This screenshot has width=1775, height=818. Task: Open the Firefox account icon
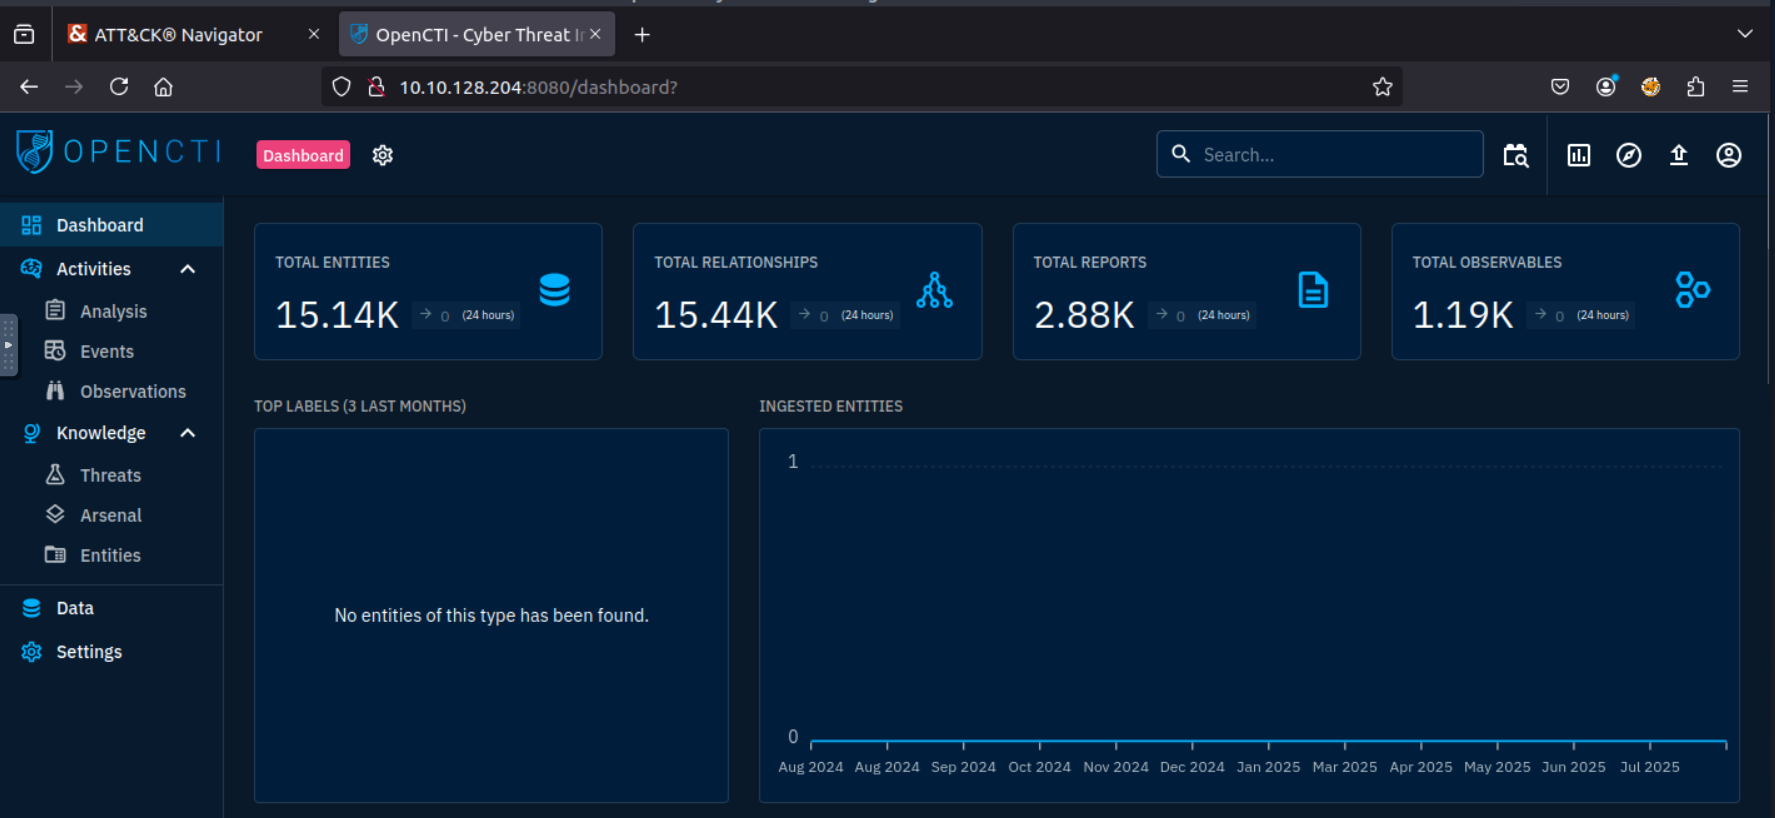click(1606, 87)
